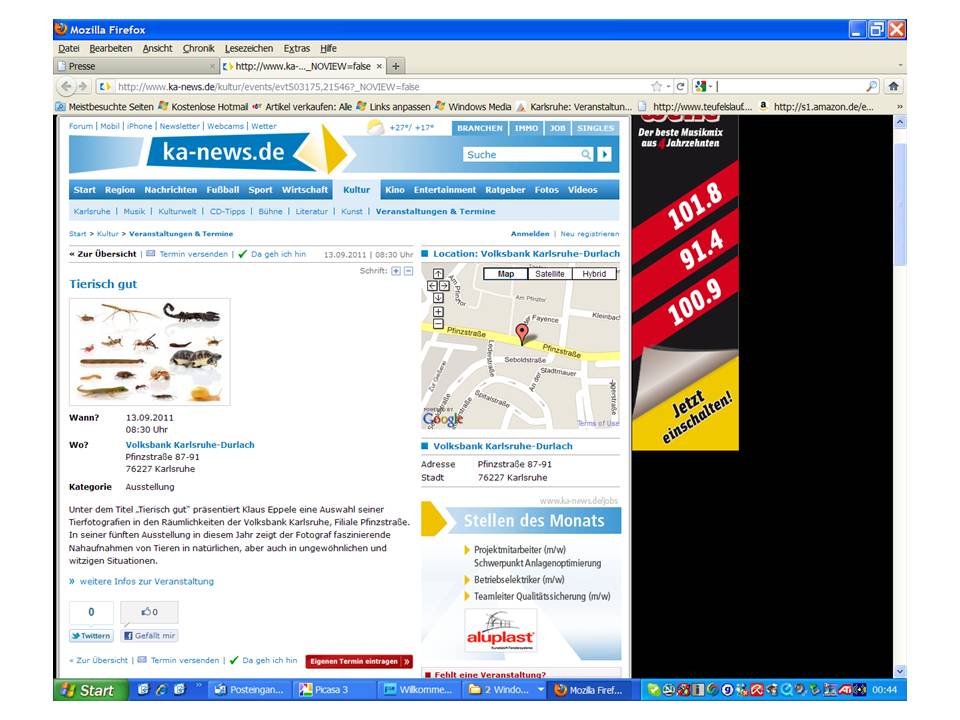Viewport: 960px width, 720px height.
Task: Expand the bookmarks toolbar overflow chevron
Action: tap(899, 106)
